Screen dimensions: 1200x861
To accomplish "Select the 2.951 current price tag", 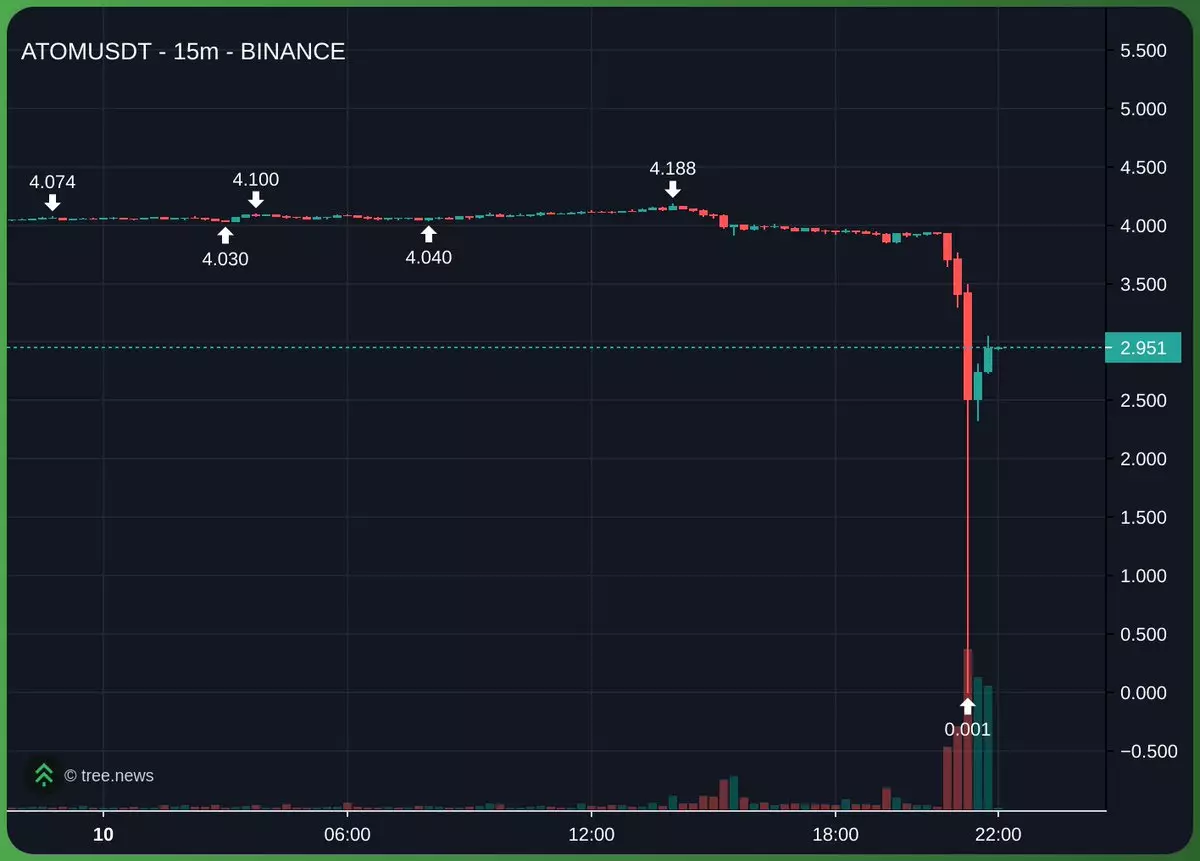I will click(x=1143, y=348).
